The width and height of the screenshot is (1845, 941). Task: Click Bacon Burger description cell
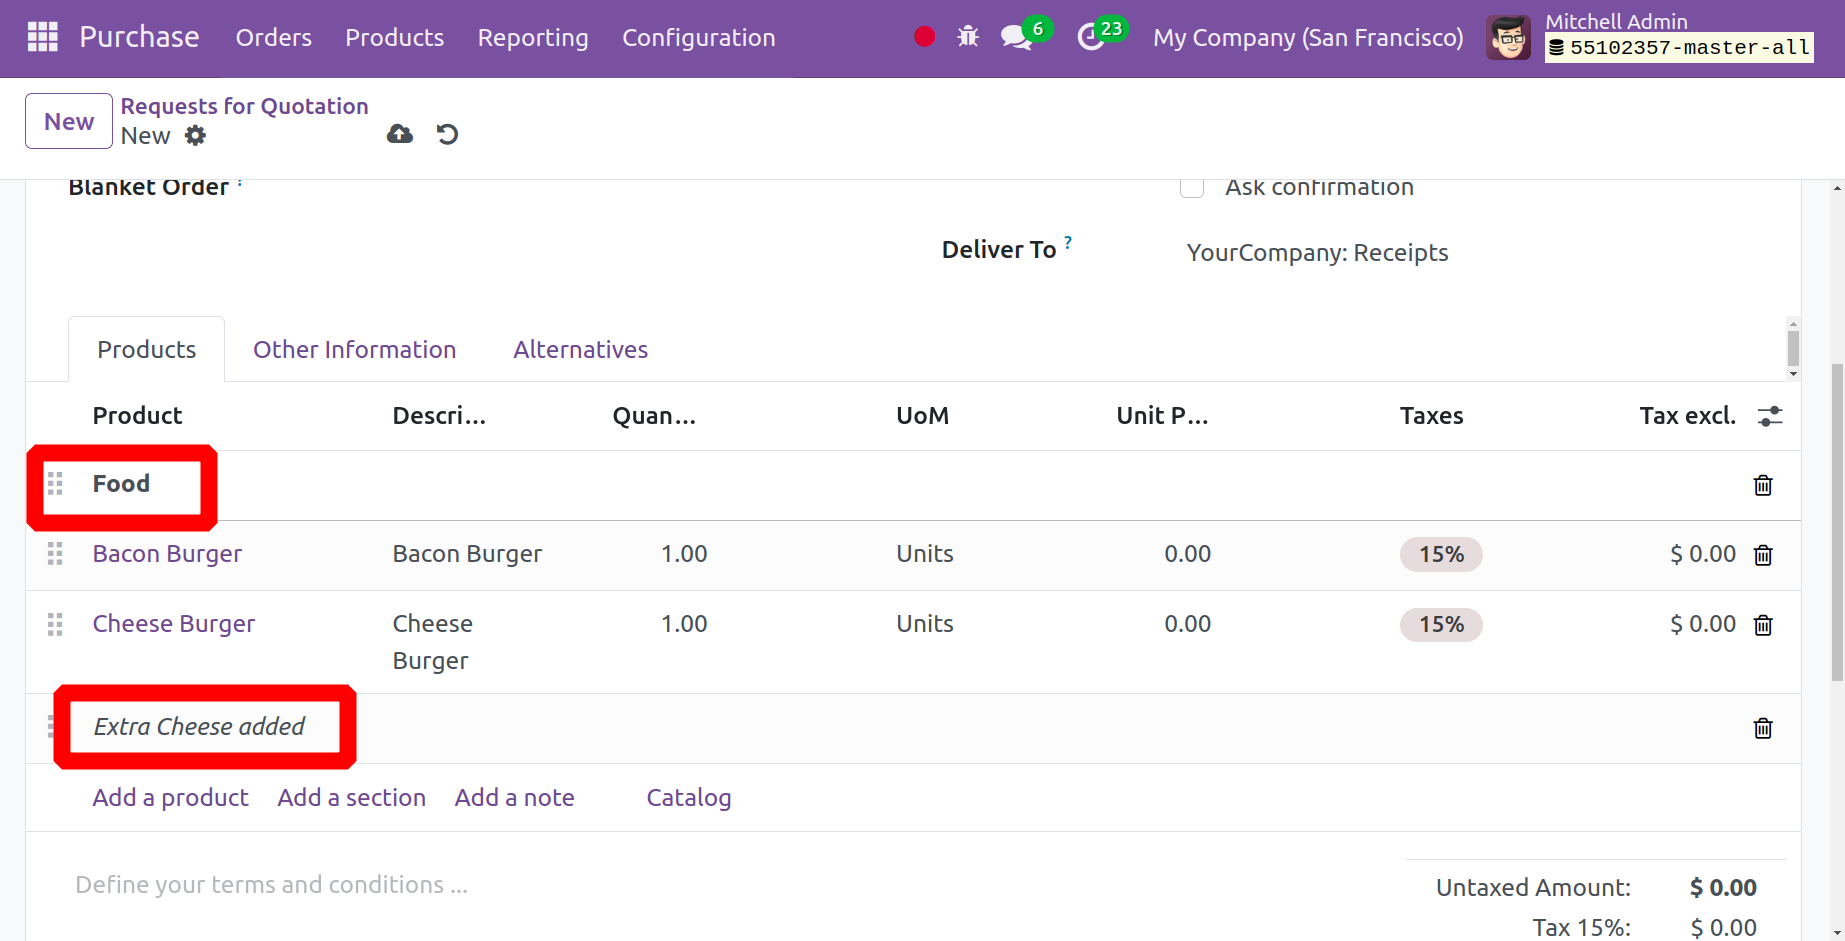point(468,554)
